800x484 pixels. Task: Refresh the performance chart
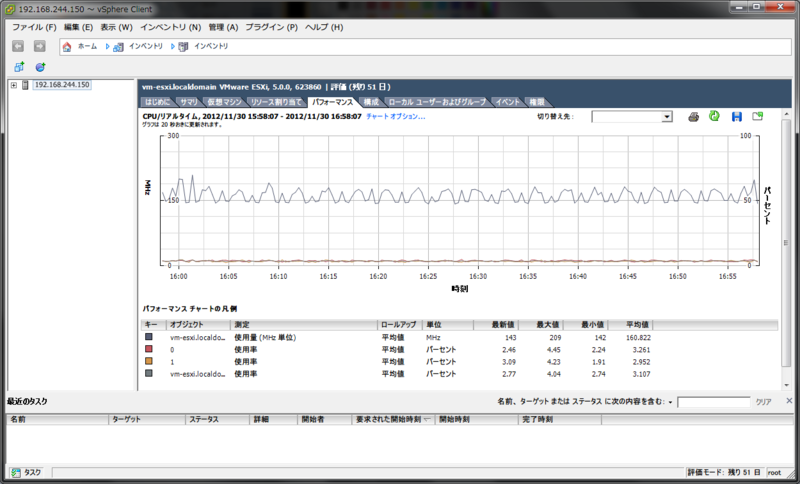tap(714, 116)
